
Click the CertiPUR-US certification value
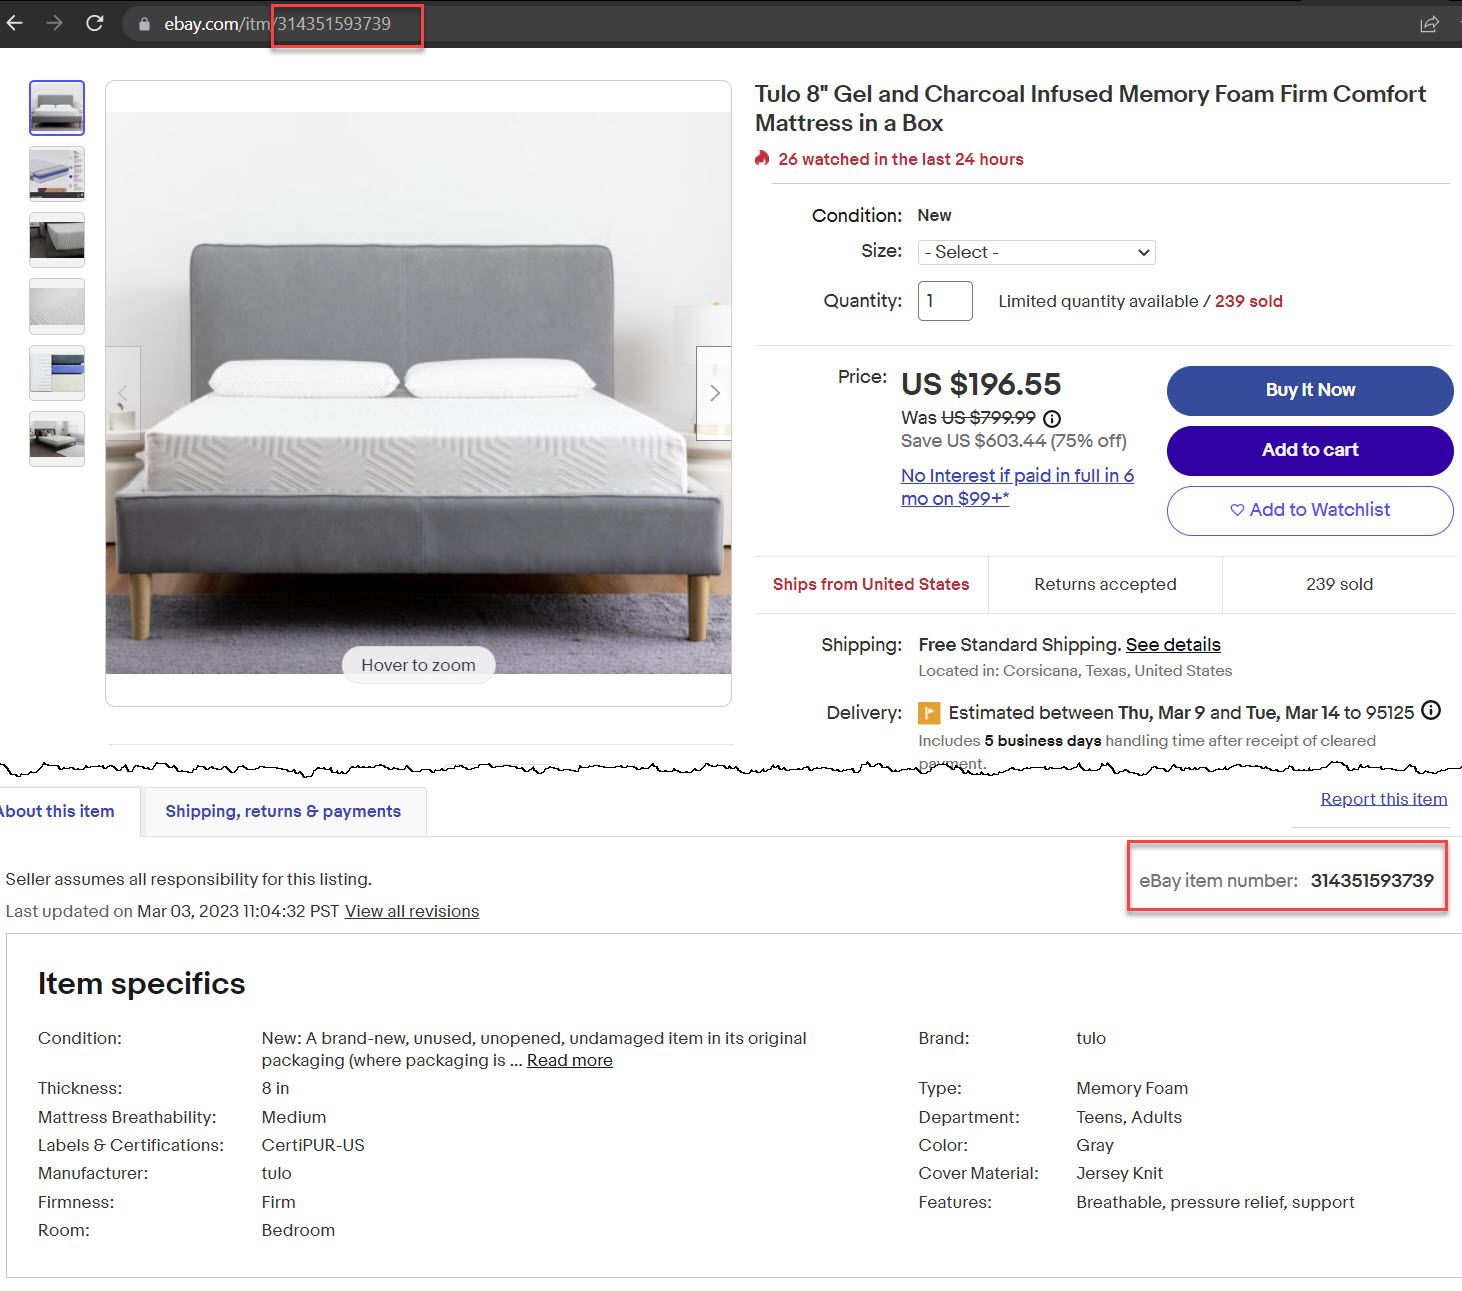click(x=313, y=1145)
